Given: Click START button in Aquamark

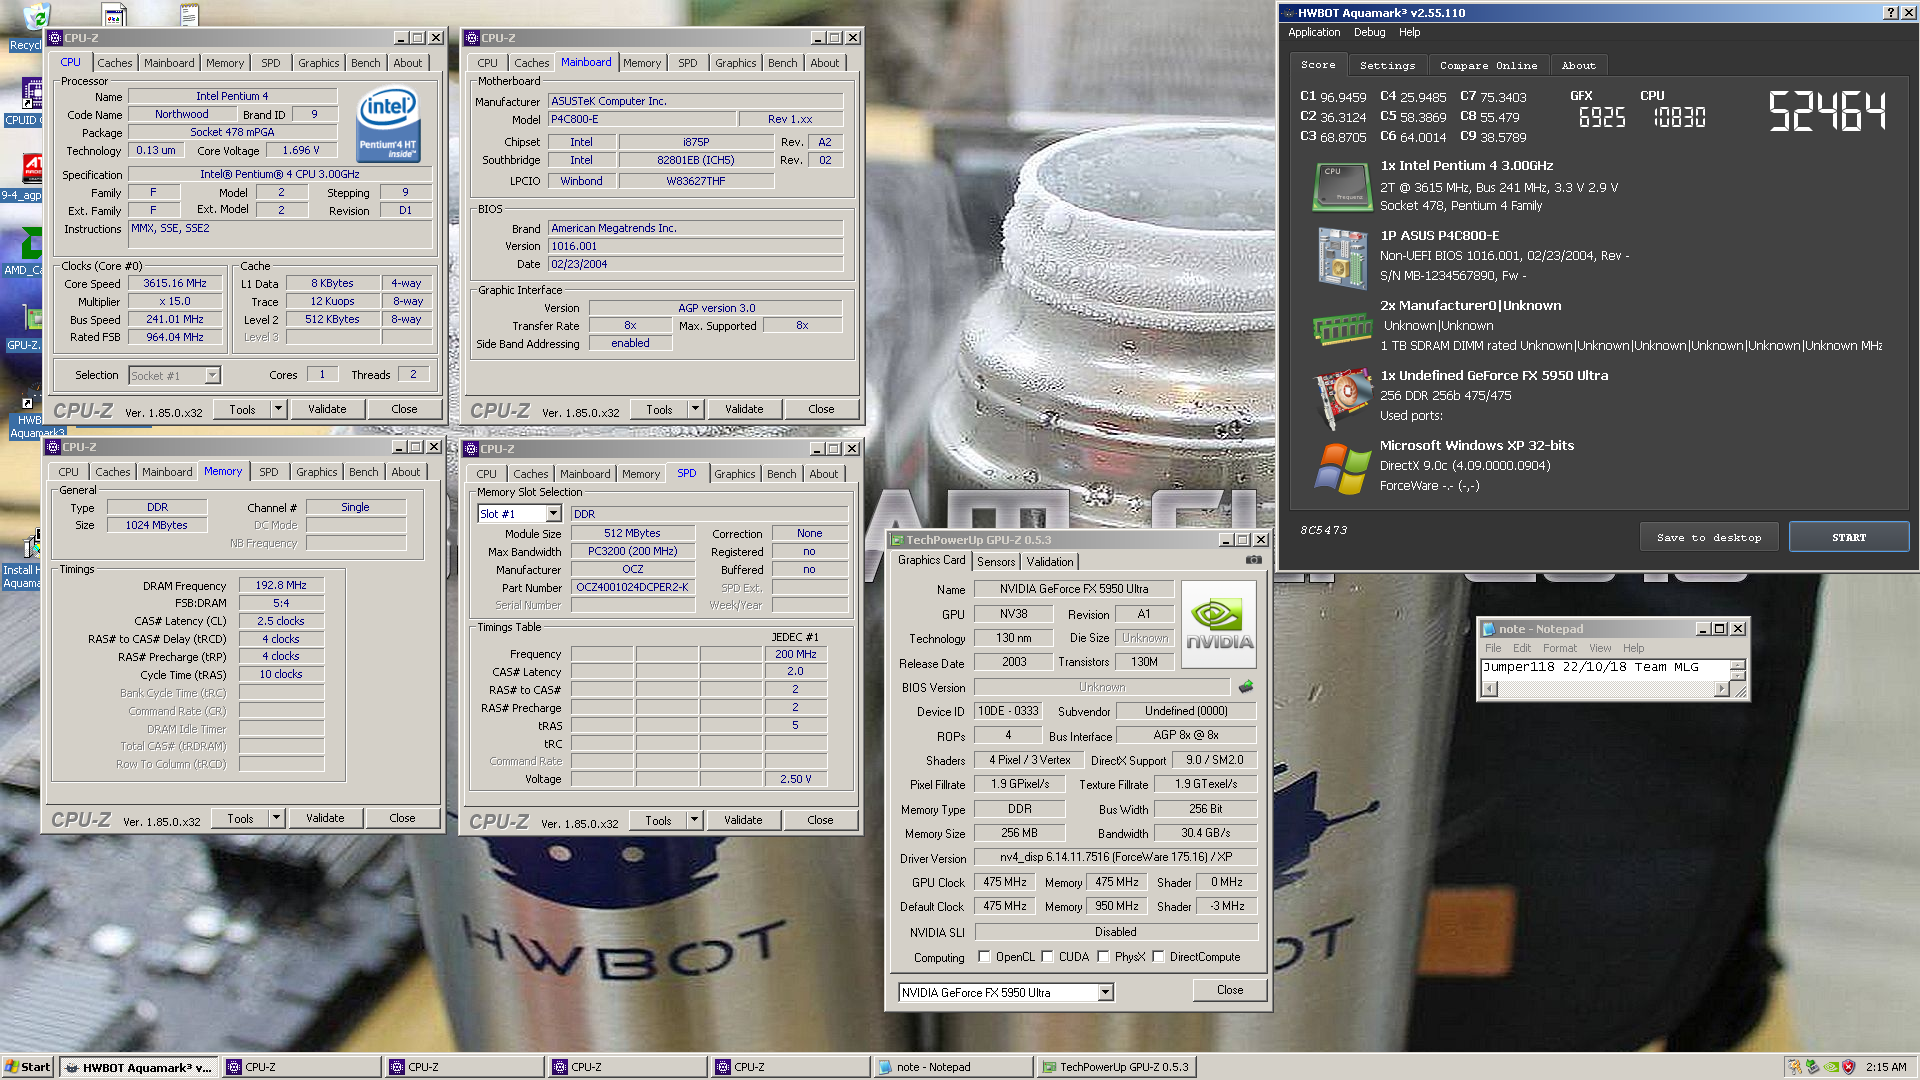Looking at the screenshot, I should pyautogui.click(x=1848, y=537).
